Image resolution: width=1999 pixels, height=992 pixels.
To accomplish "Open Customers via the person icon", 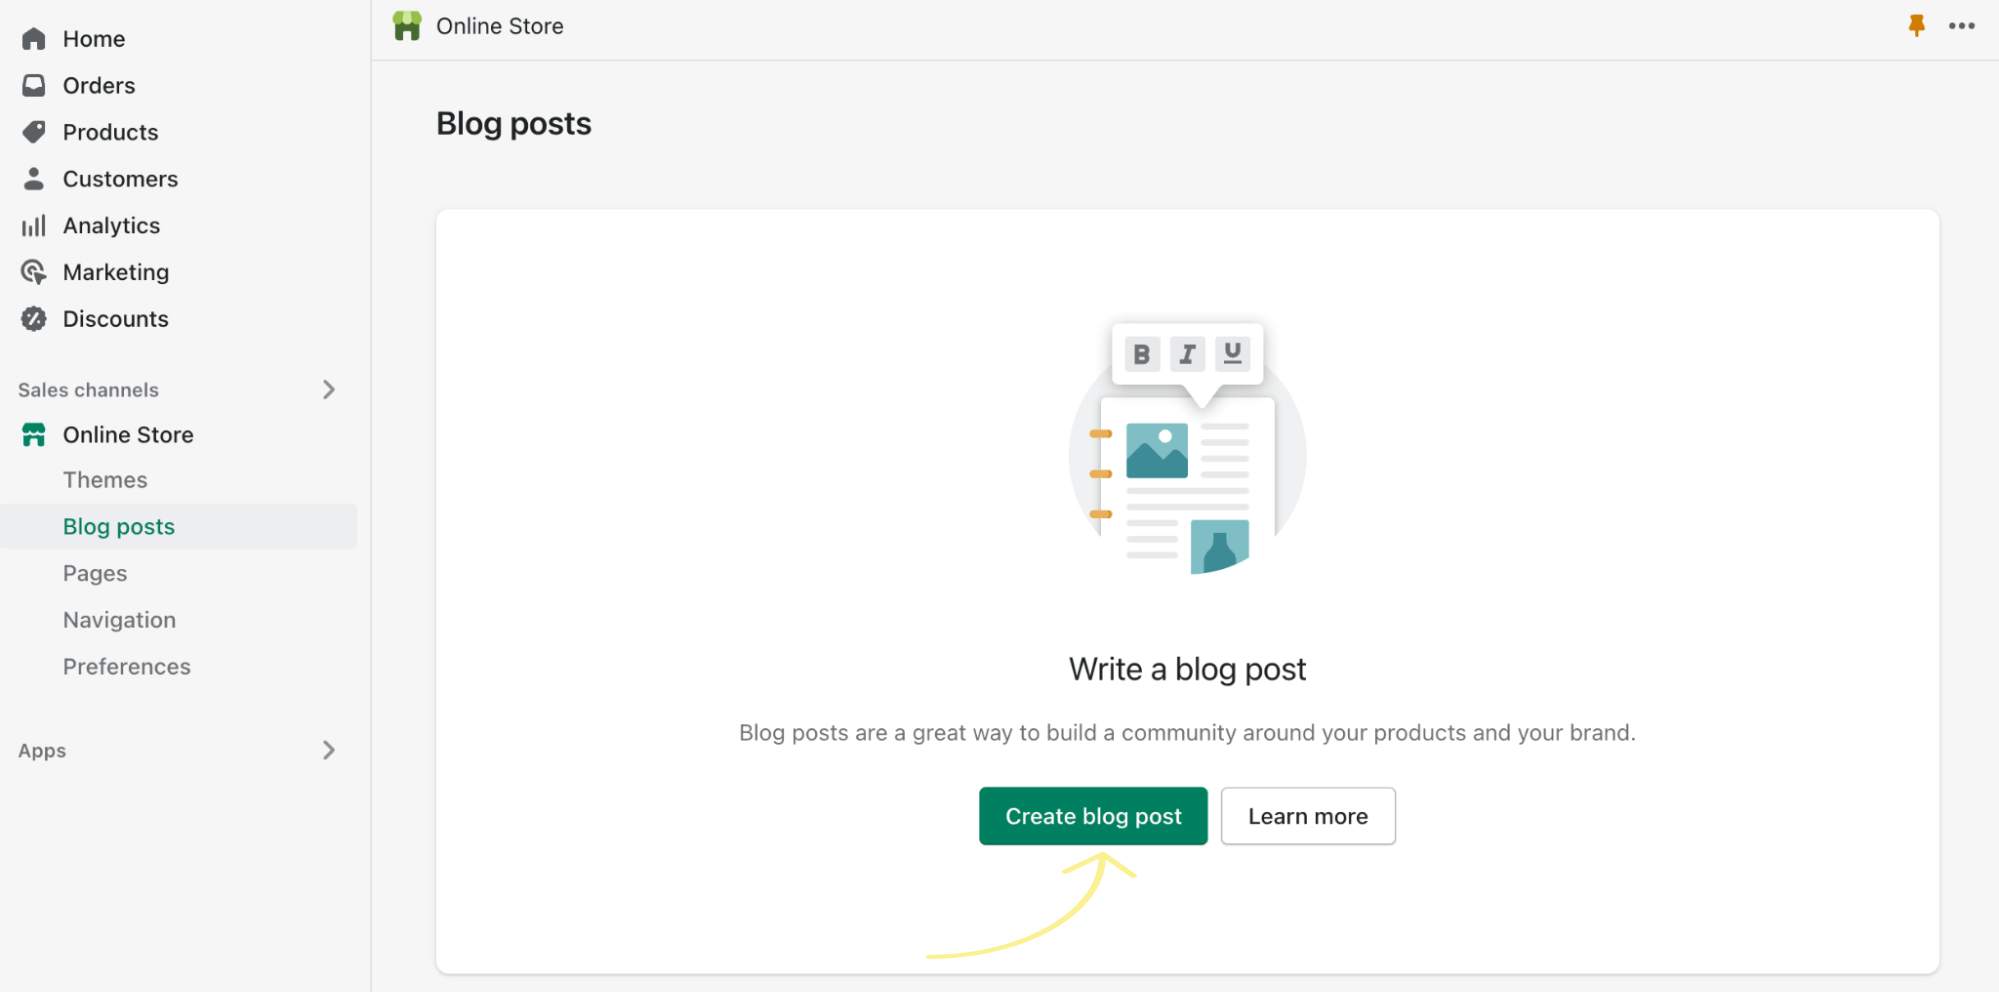I will click(33, 178).
